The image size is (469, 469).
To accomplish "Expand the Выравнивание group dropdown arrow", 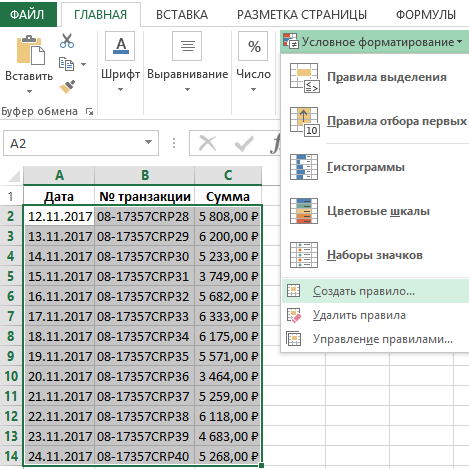I will (187, 89).
